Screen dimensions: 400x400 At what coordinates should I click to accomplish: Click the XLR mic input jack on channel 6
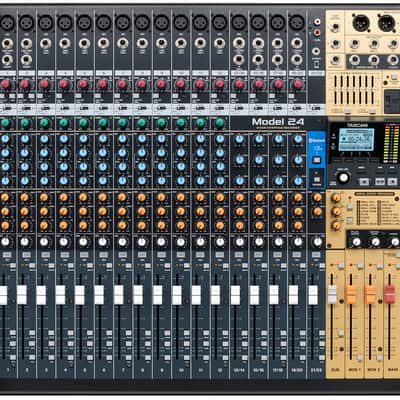[103, 23]
